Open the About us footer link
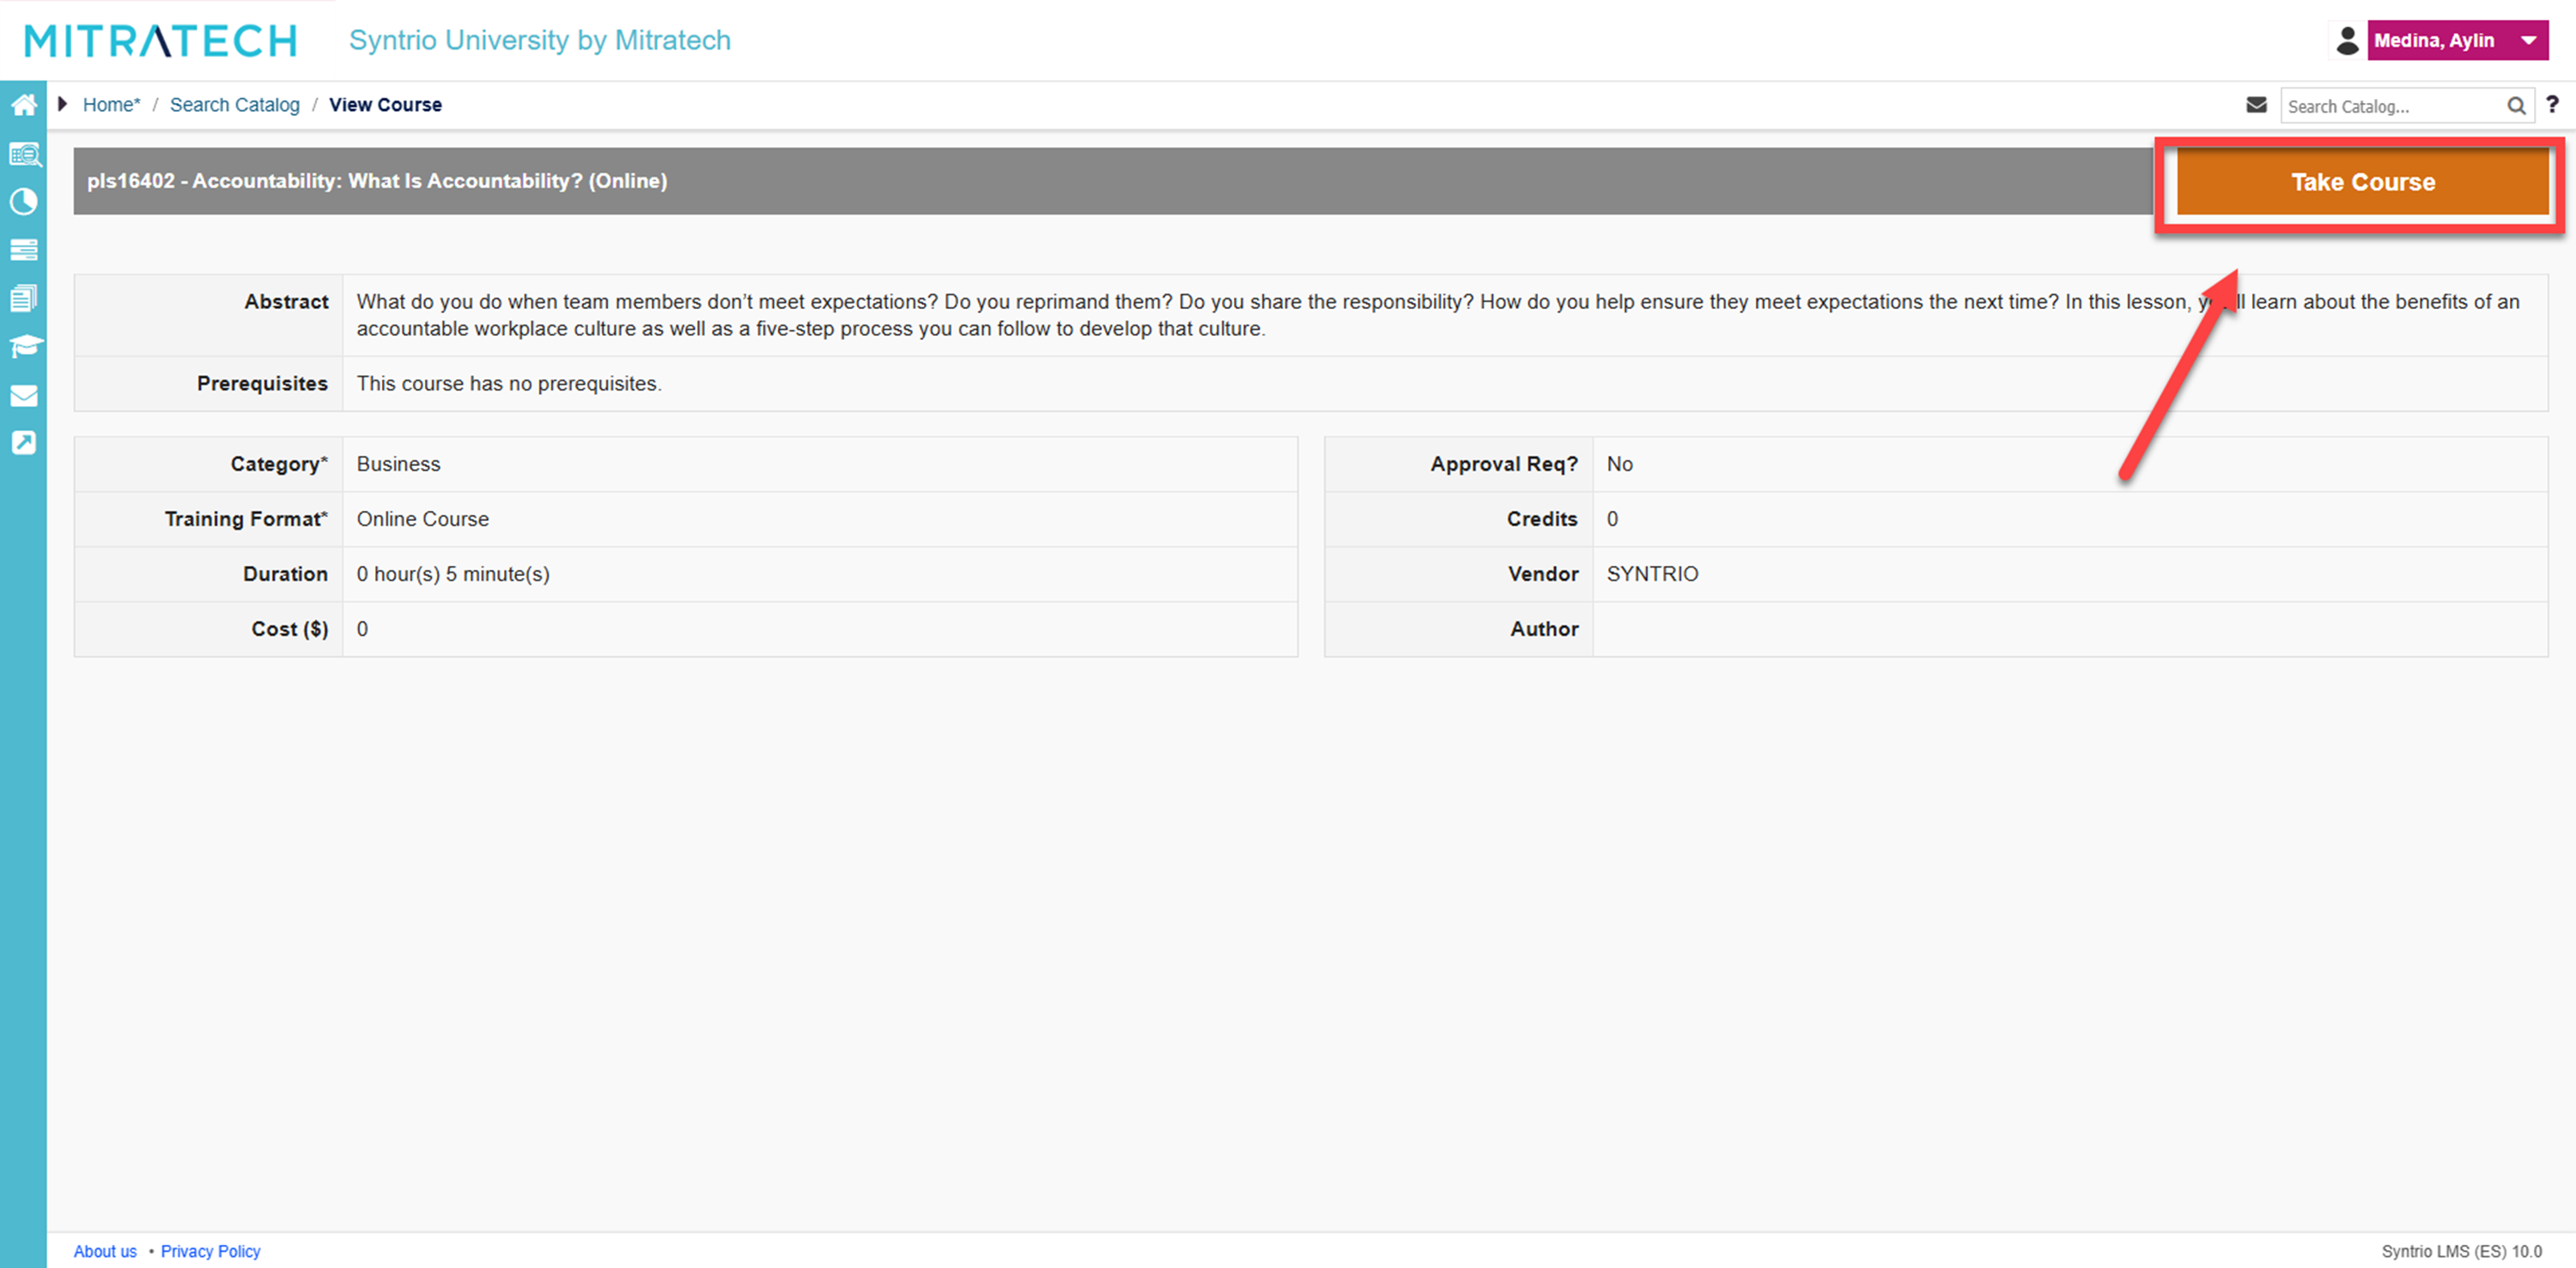The width and height of the screenshot is (2576, 1268). (105, 1251)
